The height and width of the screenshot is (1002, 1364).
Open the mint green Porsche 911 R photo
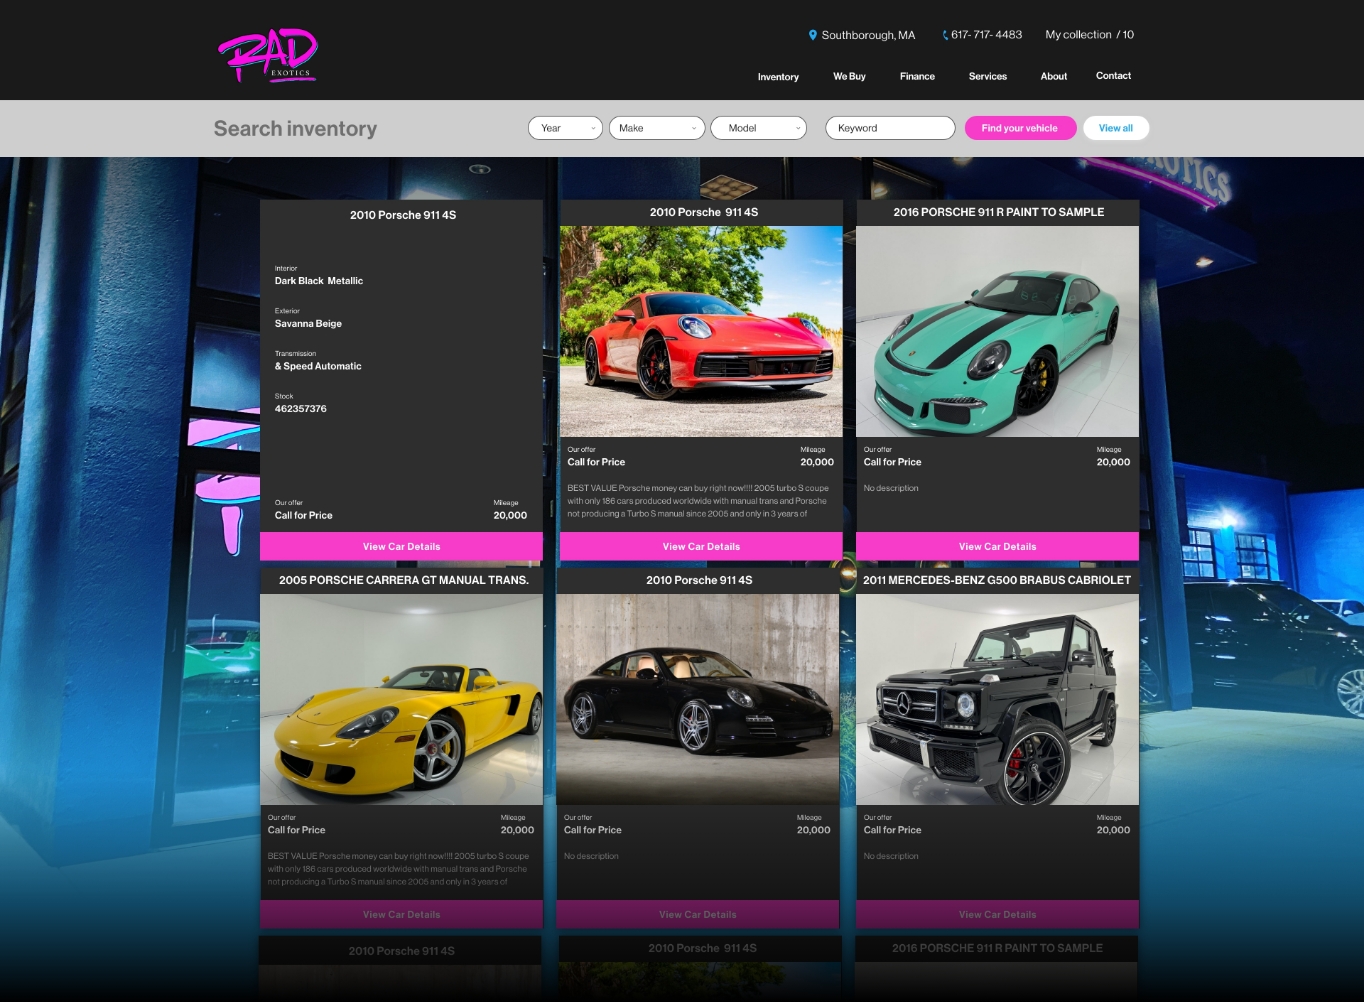click(997, 331)
